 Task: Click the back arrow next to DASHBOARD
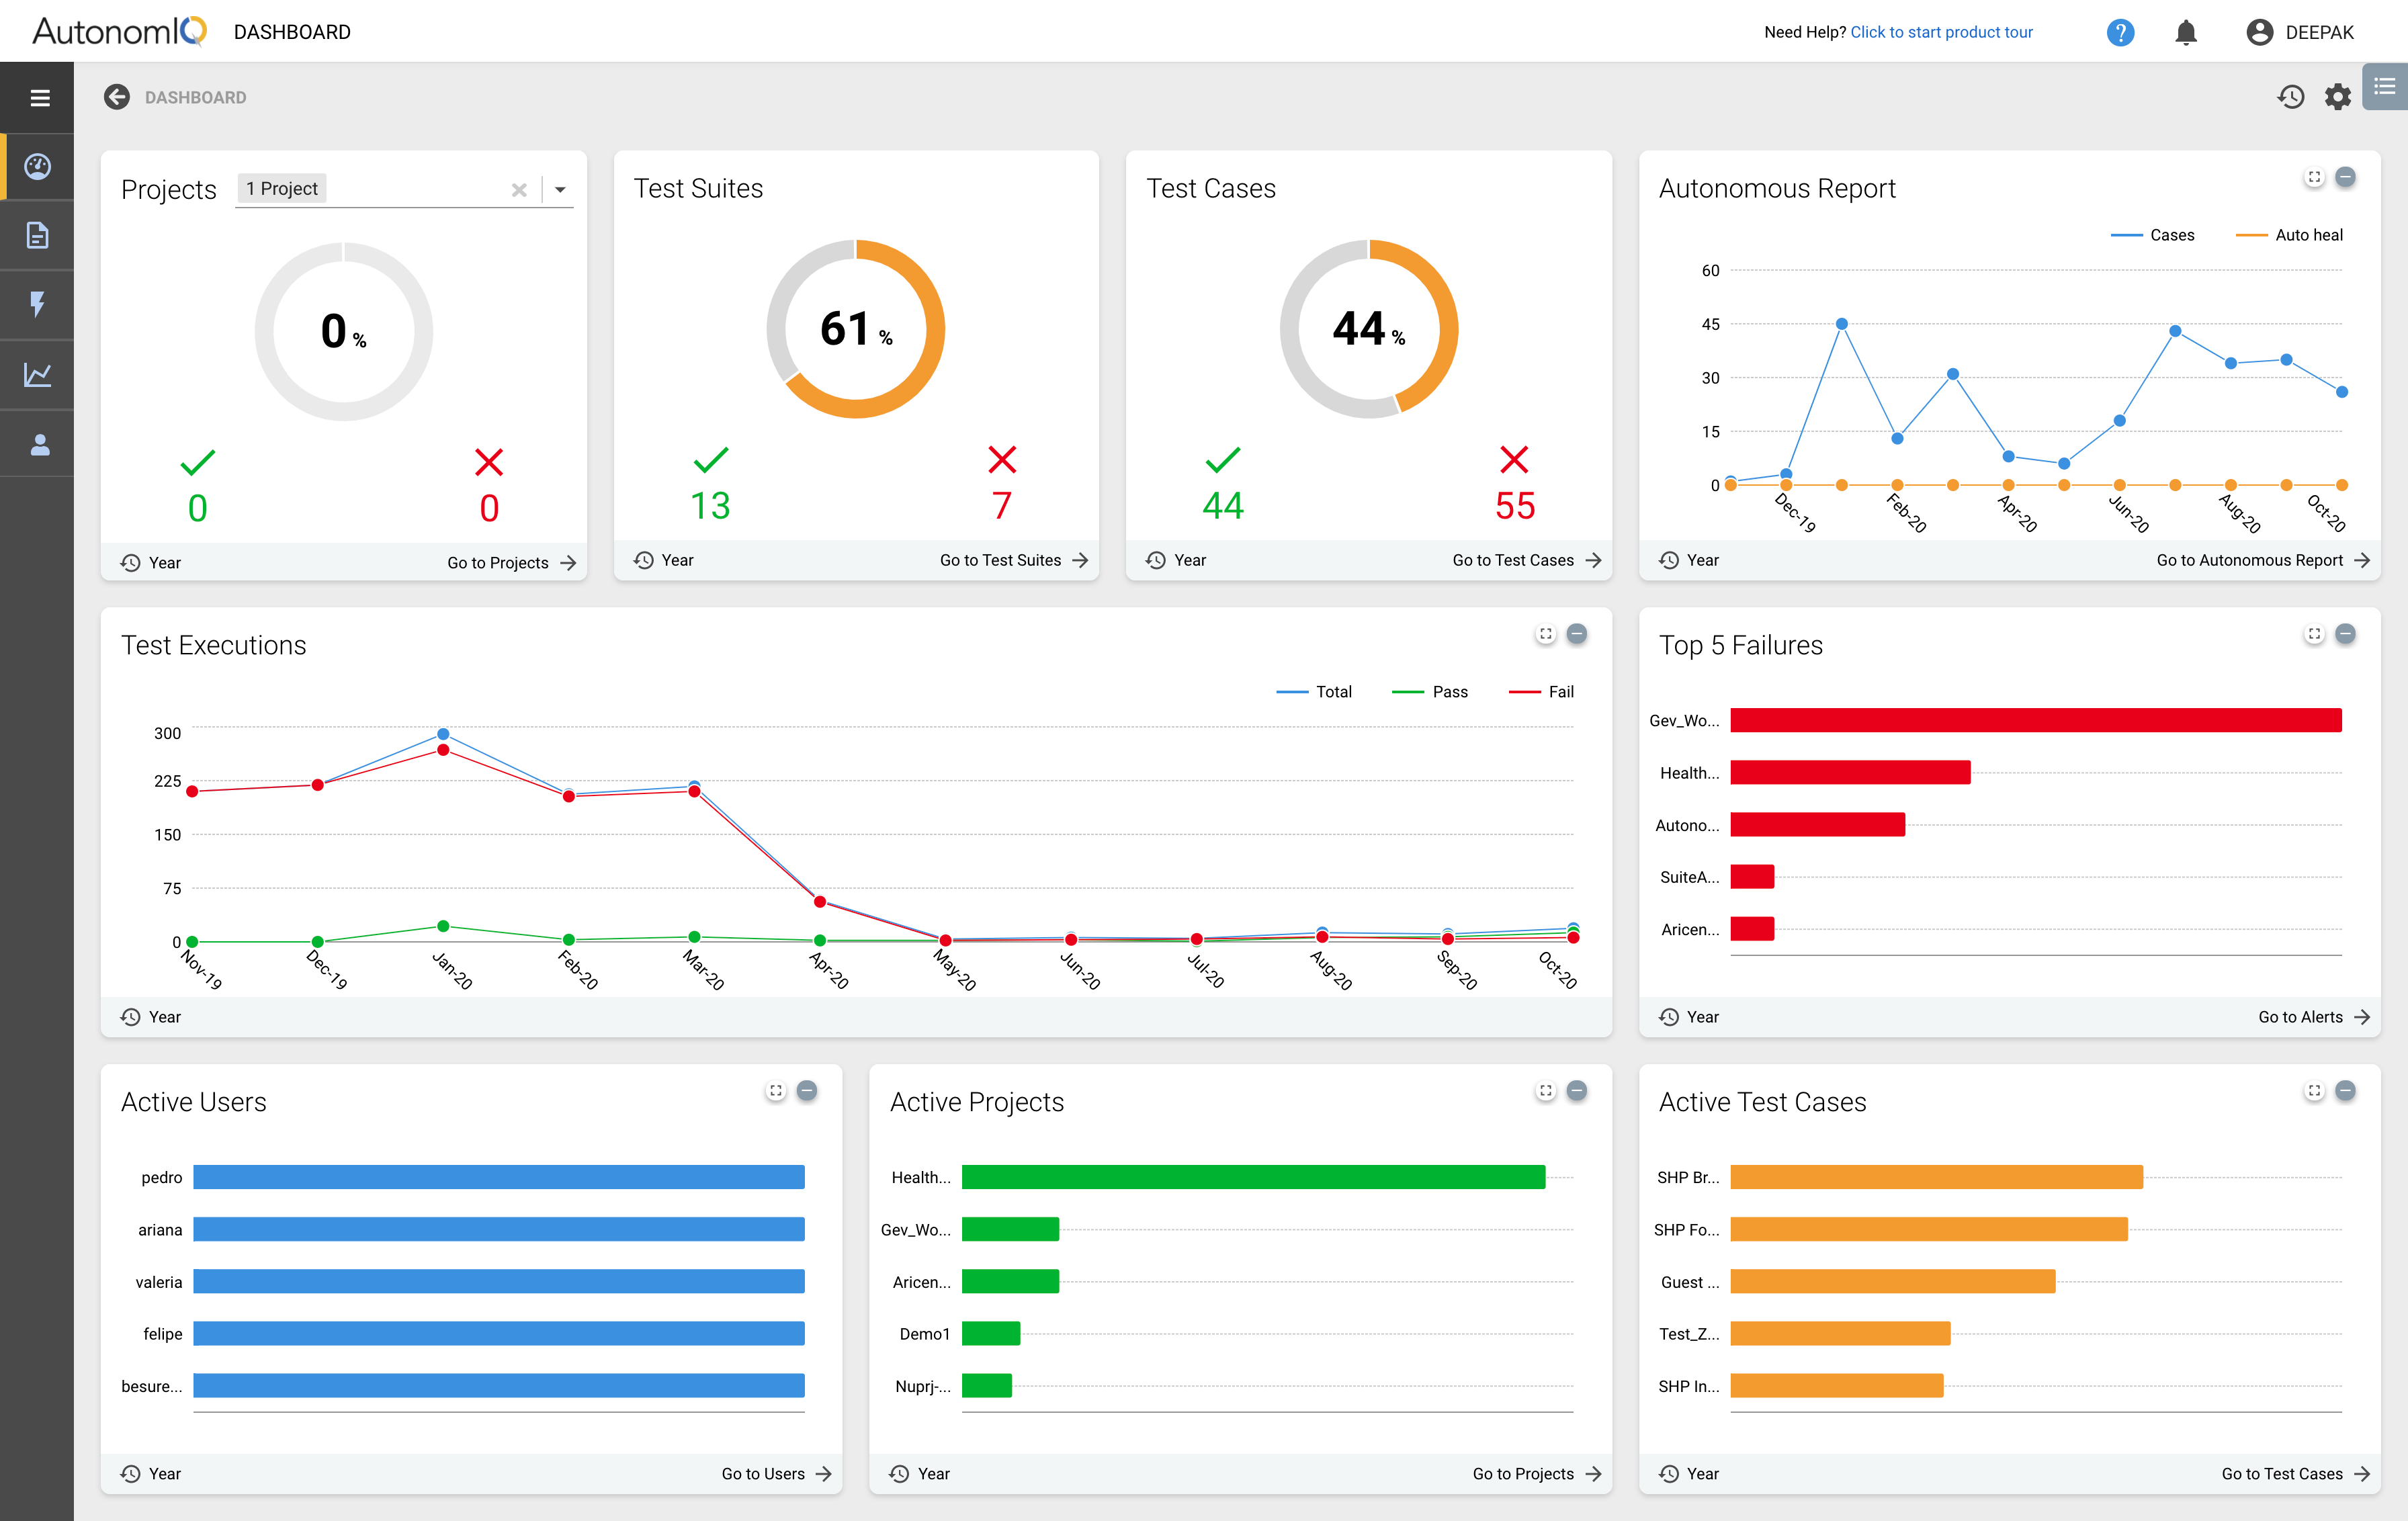[x=117, y=97]
